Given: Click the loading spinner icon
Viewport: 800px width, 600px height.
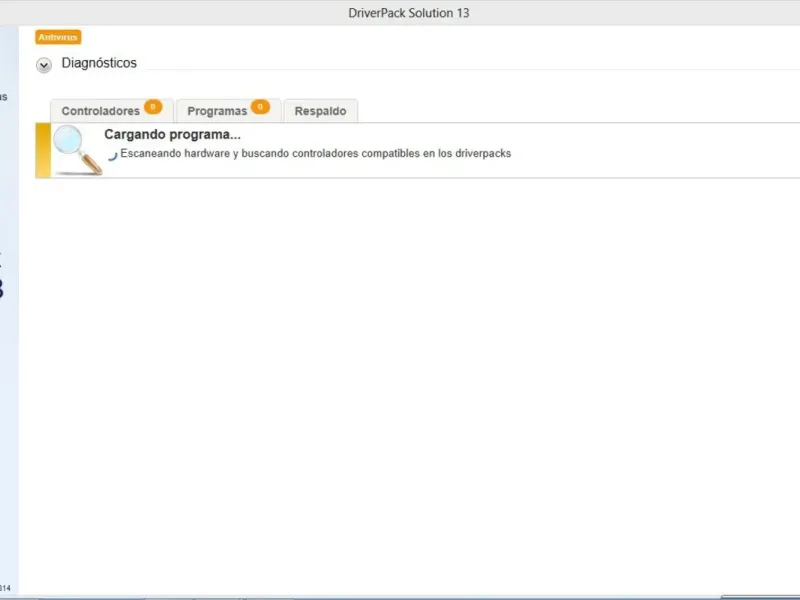Looking at the screenshot, I should click(x=112, y=155).
